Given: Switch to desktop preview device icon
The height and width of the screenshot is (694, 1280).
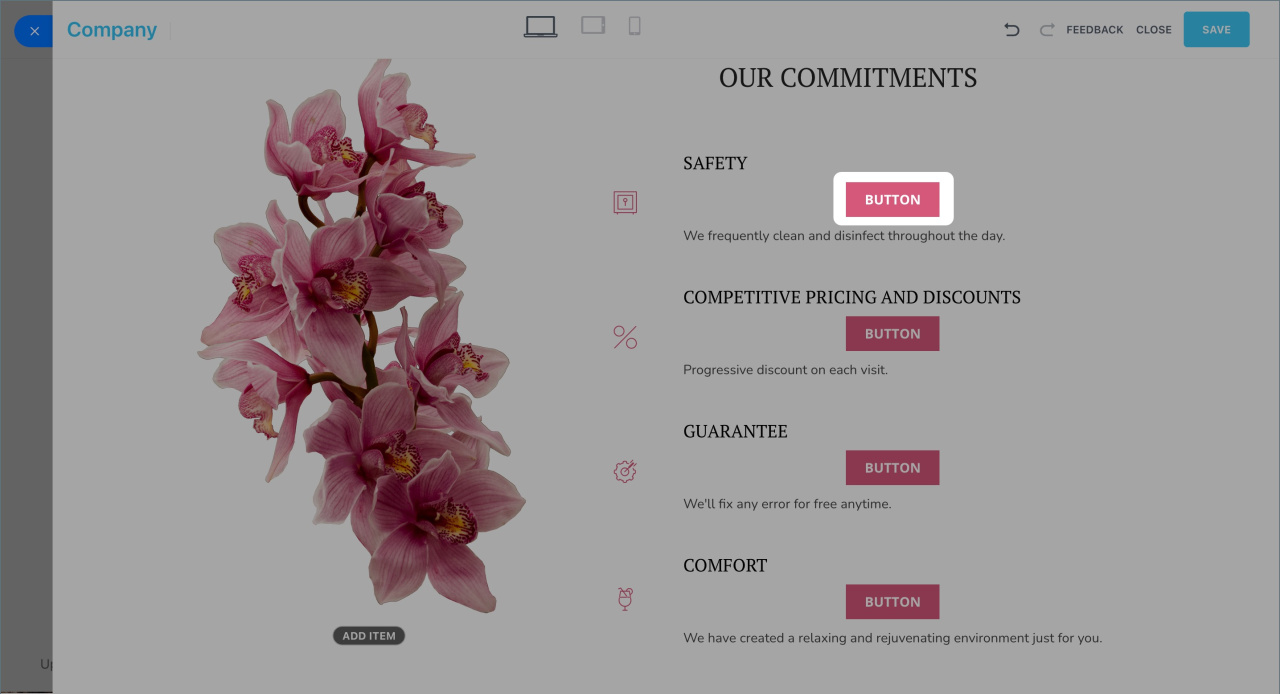Looking at the screenshot, I should coord(540,27).
